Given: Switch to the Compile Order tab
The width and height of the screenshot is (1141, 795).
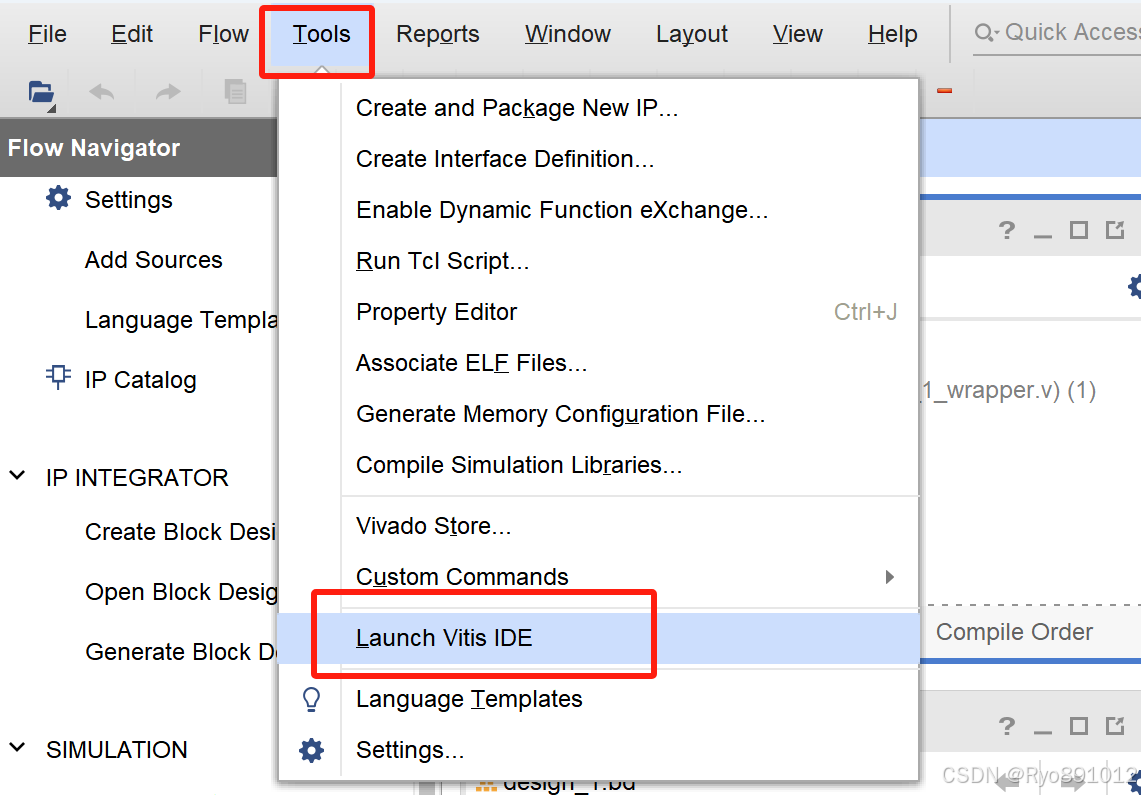Looking at the screenshot, I should click(x=1014, y=632).
